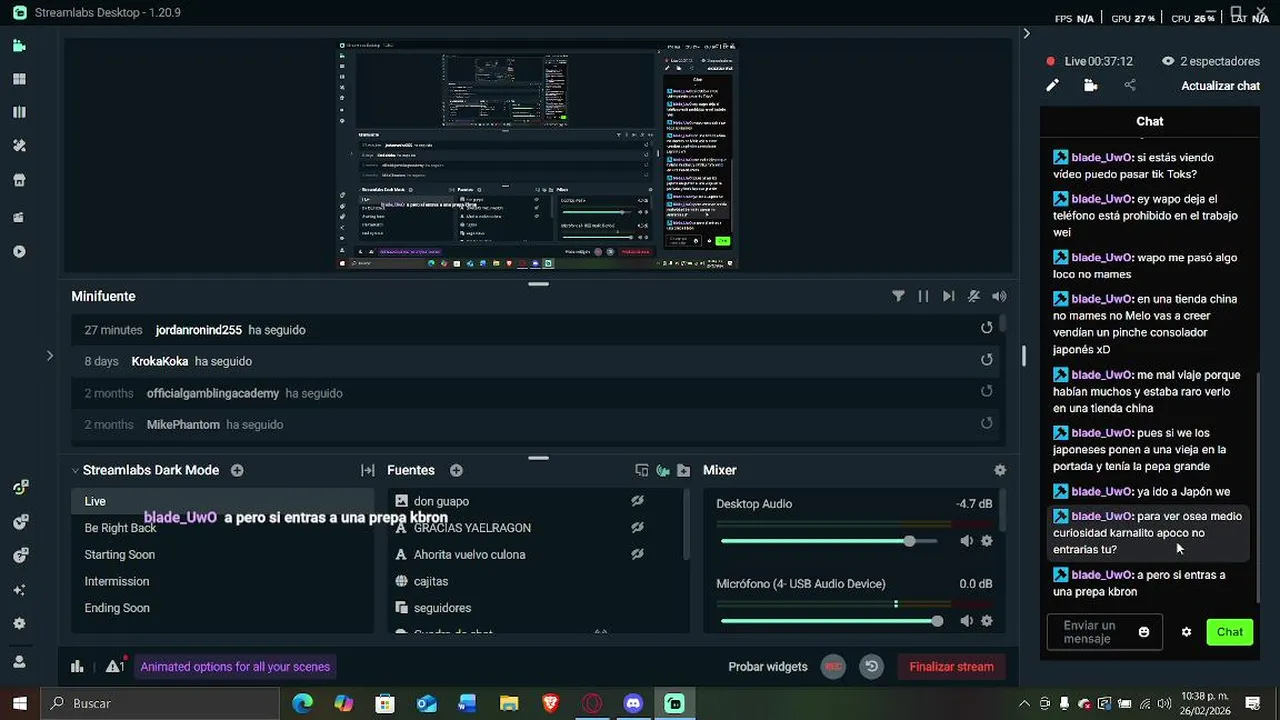The width and height of the screenshot is (1280, 720).
Task: Open chat settings gear icon
Action: coord(1186,632)
